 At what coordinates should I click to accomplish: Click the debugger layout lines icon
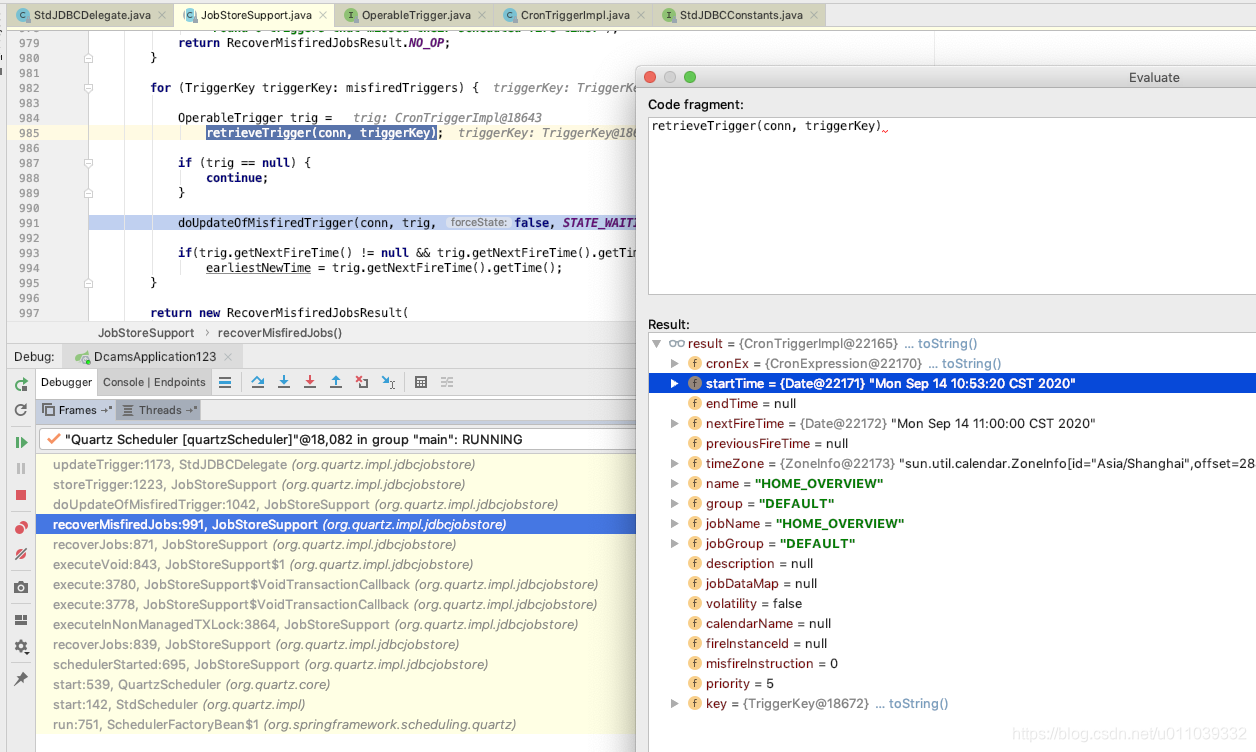point(225,382)
